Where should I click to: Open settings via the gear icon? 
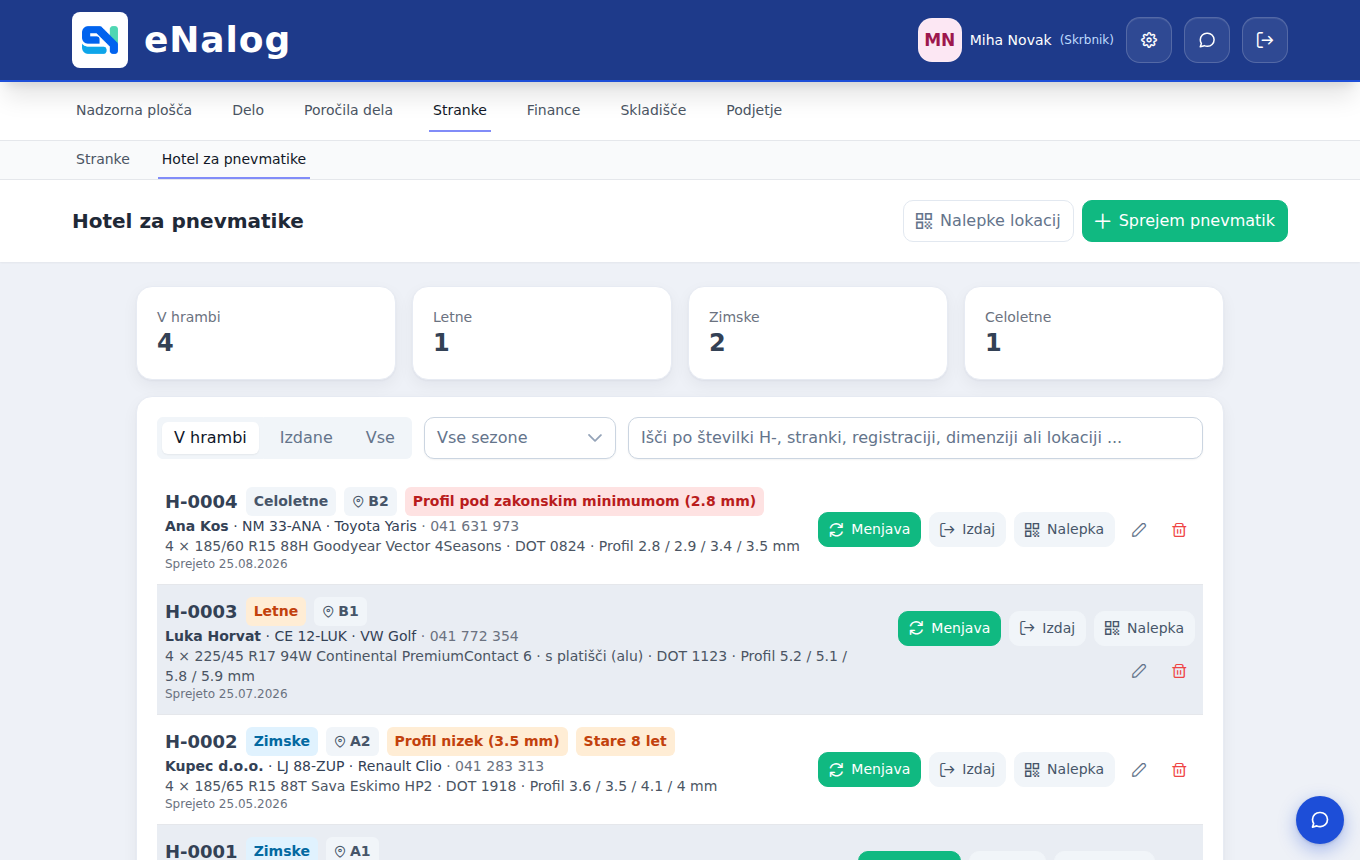(1149, 40)
